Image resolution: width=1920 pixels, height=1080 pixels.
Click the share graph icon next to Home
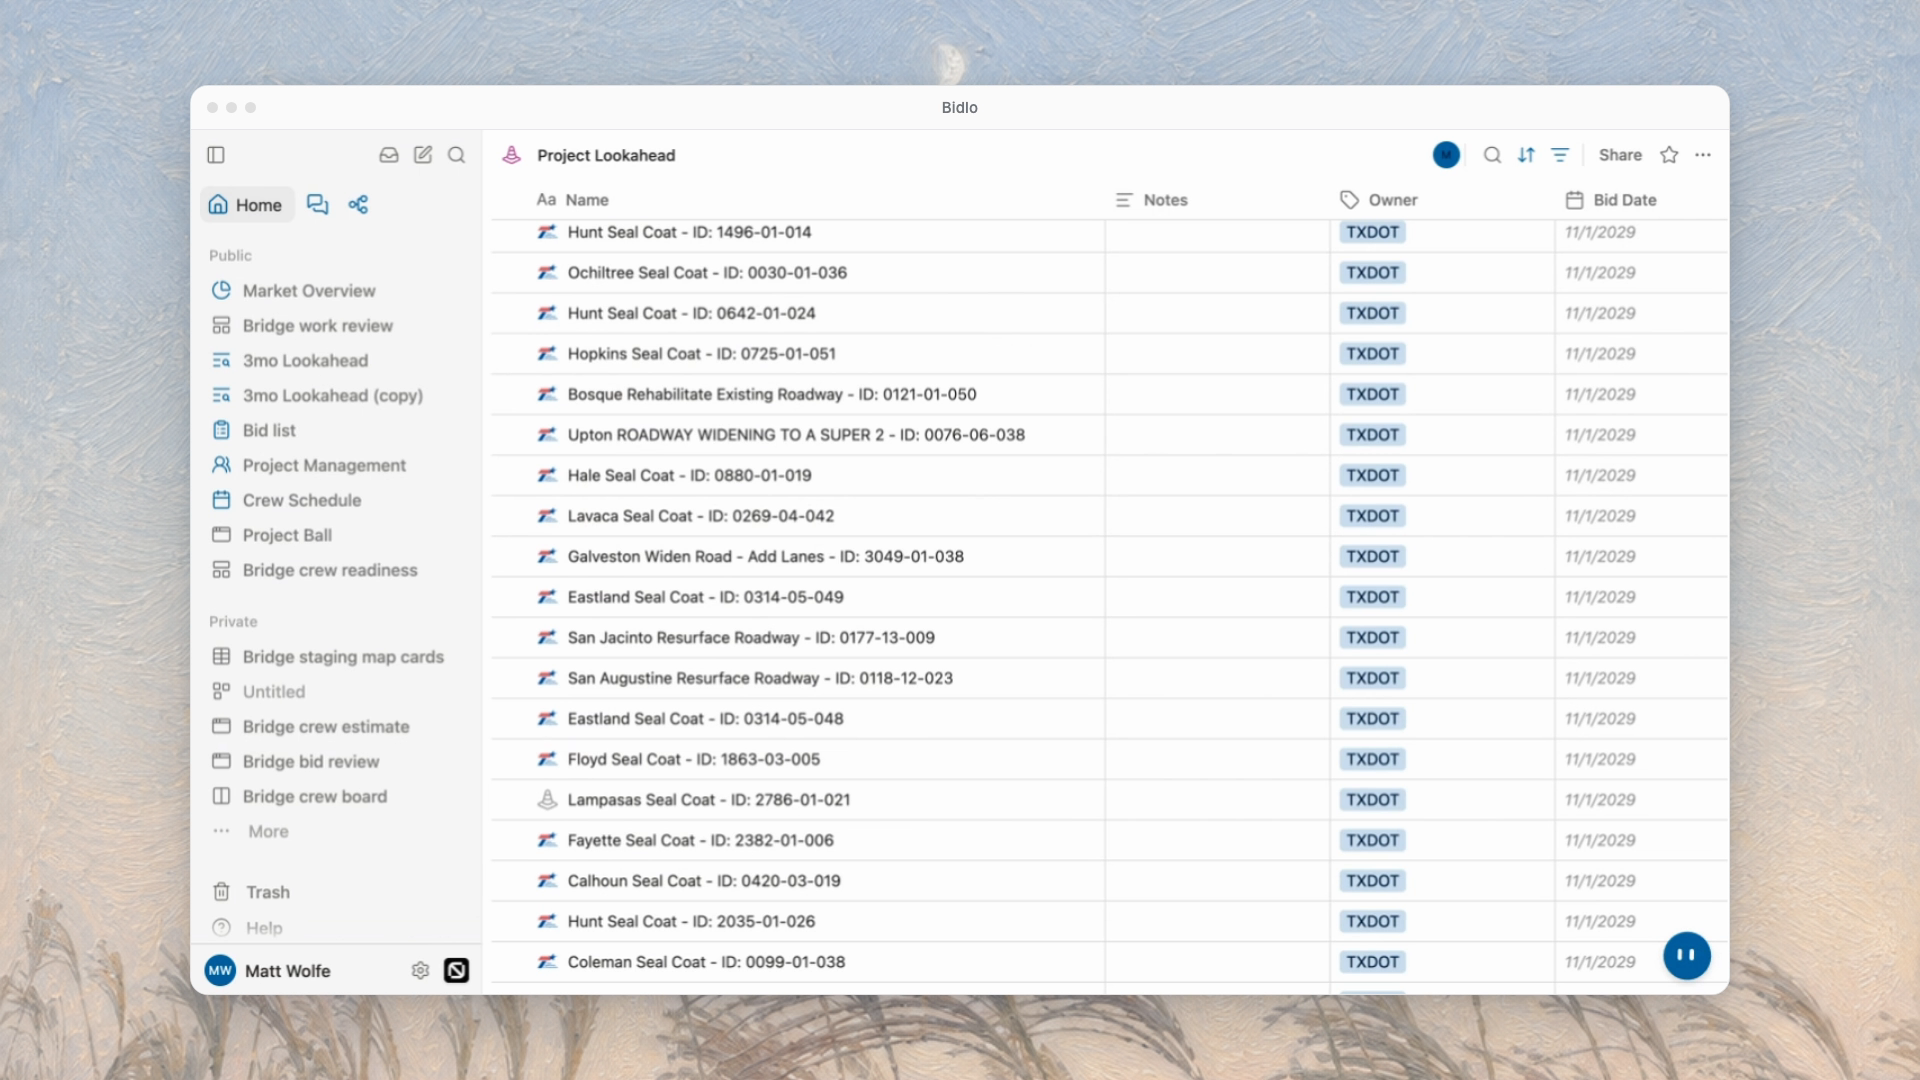click(358, 205)
